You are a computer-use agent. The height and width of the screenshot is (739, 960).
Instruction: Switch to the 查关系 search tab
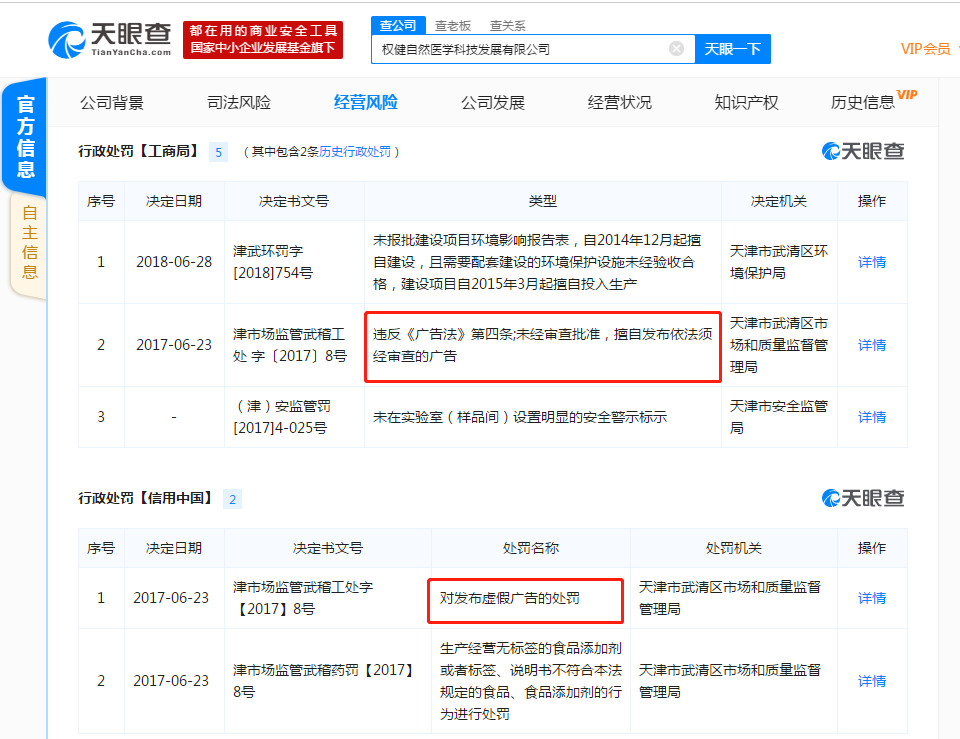[x=507, y=25]
